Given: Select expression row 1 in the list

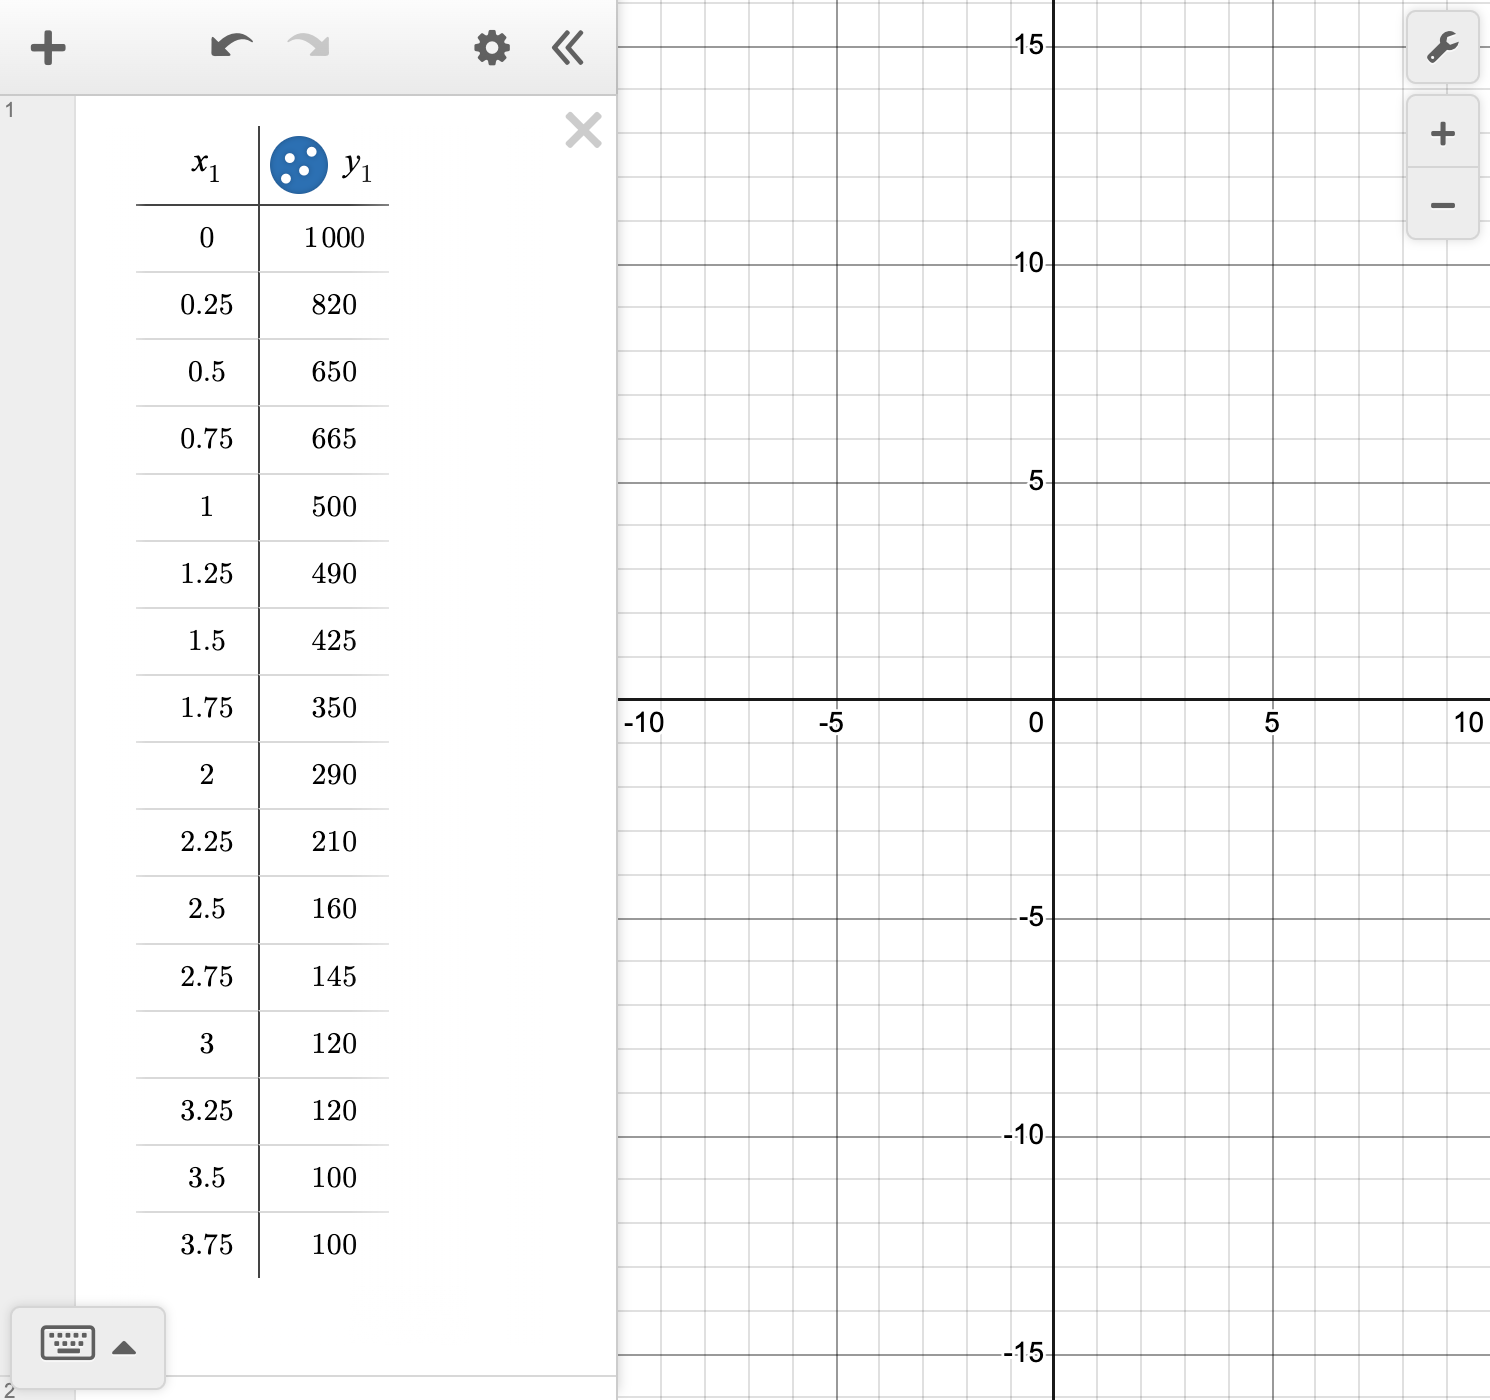Looking at the screenshot, I should coord(10,111).
